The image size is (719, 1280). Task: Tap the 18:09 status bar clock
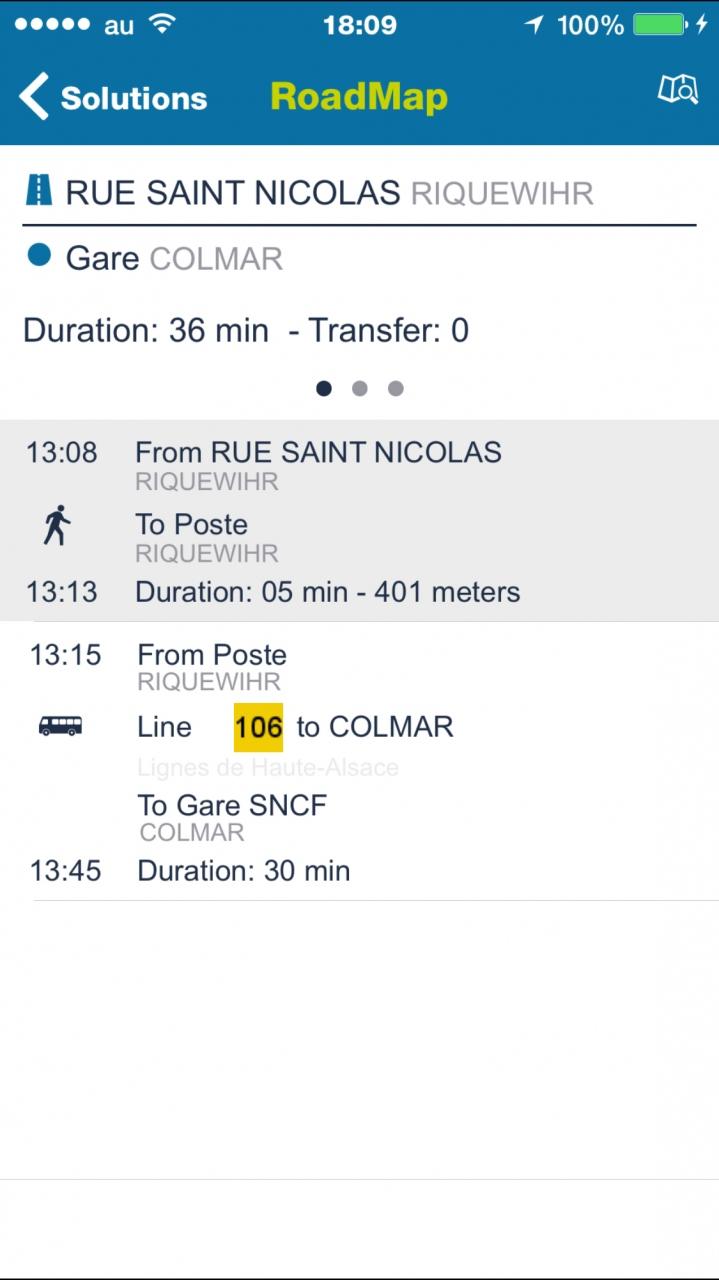click(359, 25)
